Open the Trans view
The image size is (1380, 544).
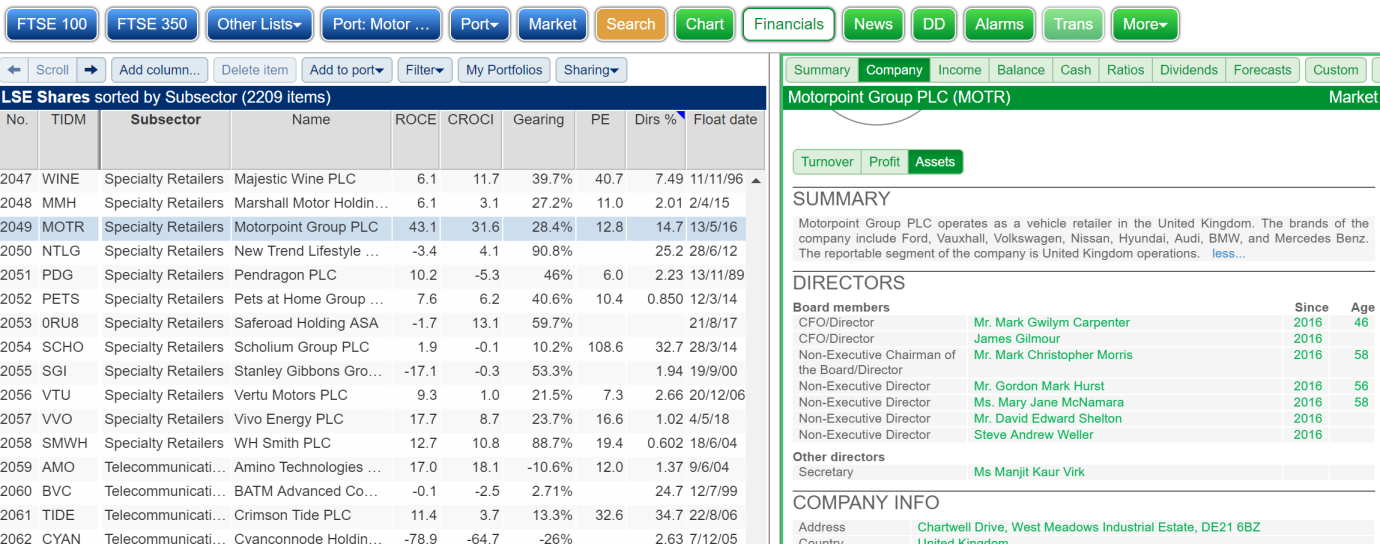tap(1073, 24)
